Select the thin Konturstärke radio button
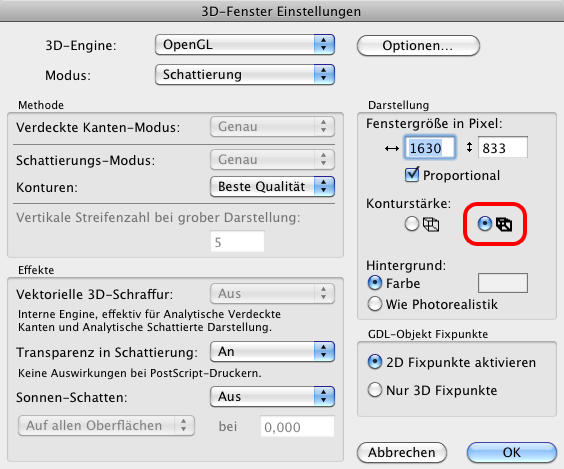The width and height of the screenshot is (564, 469). 411,224
